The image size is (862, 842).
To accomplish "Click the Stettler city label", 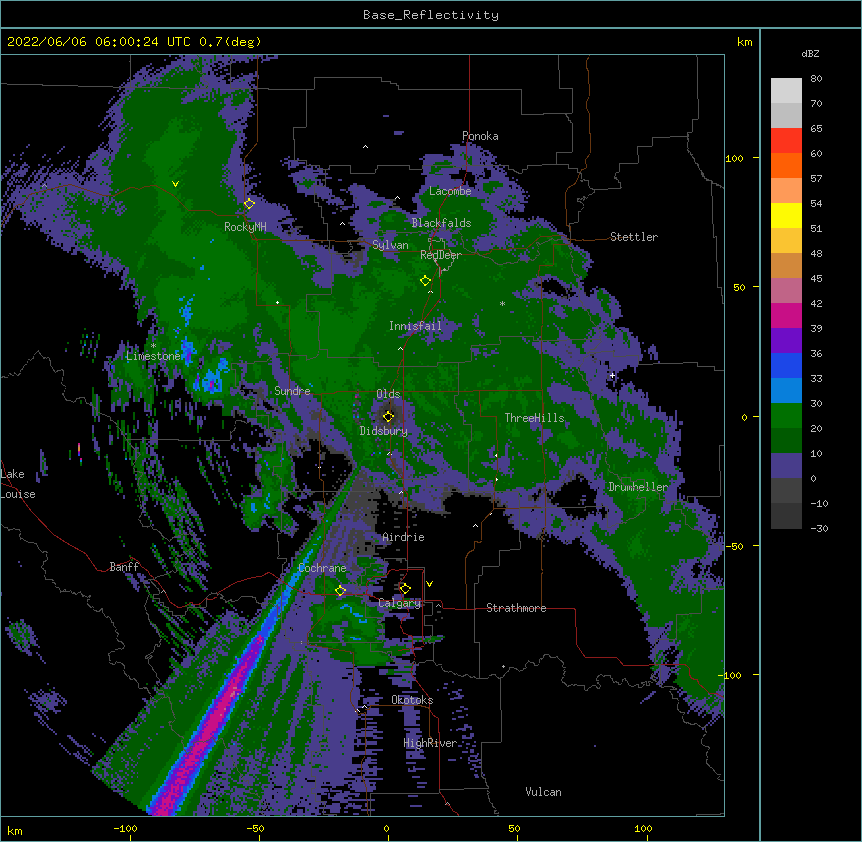I will pos(633,237).
